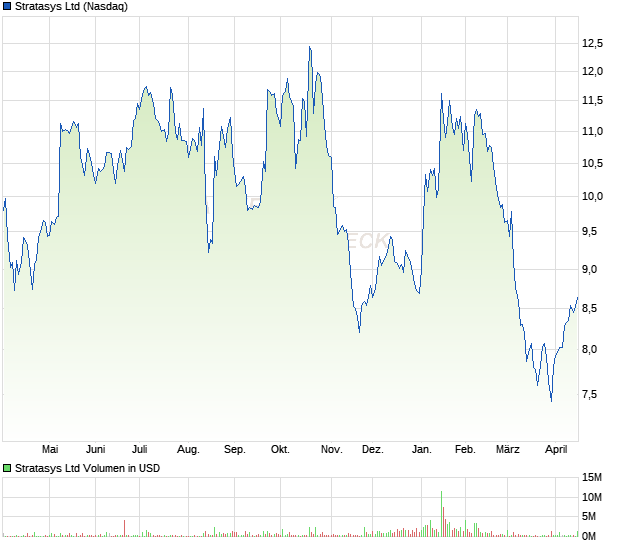The height and width of the screenshot is (546, 620).
Task: Click the 10,0 price axis value
Action: pyautogui.click(x=592, y=196)
